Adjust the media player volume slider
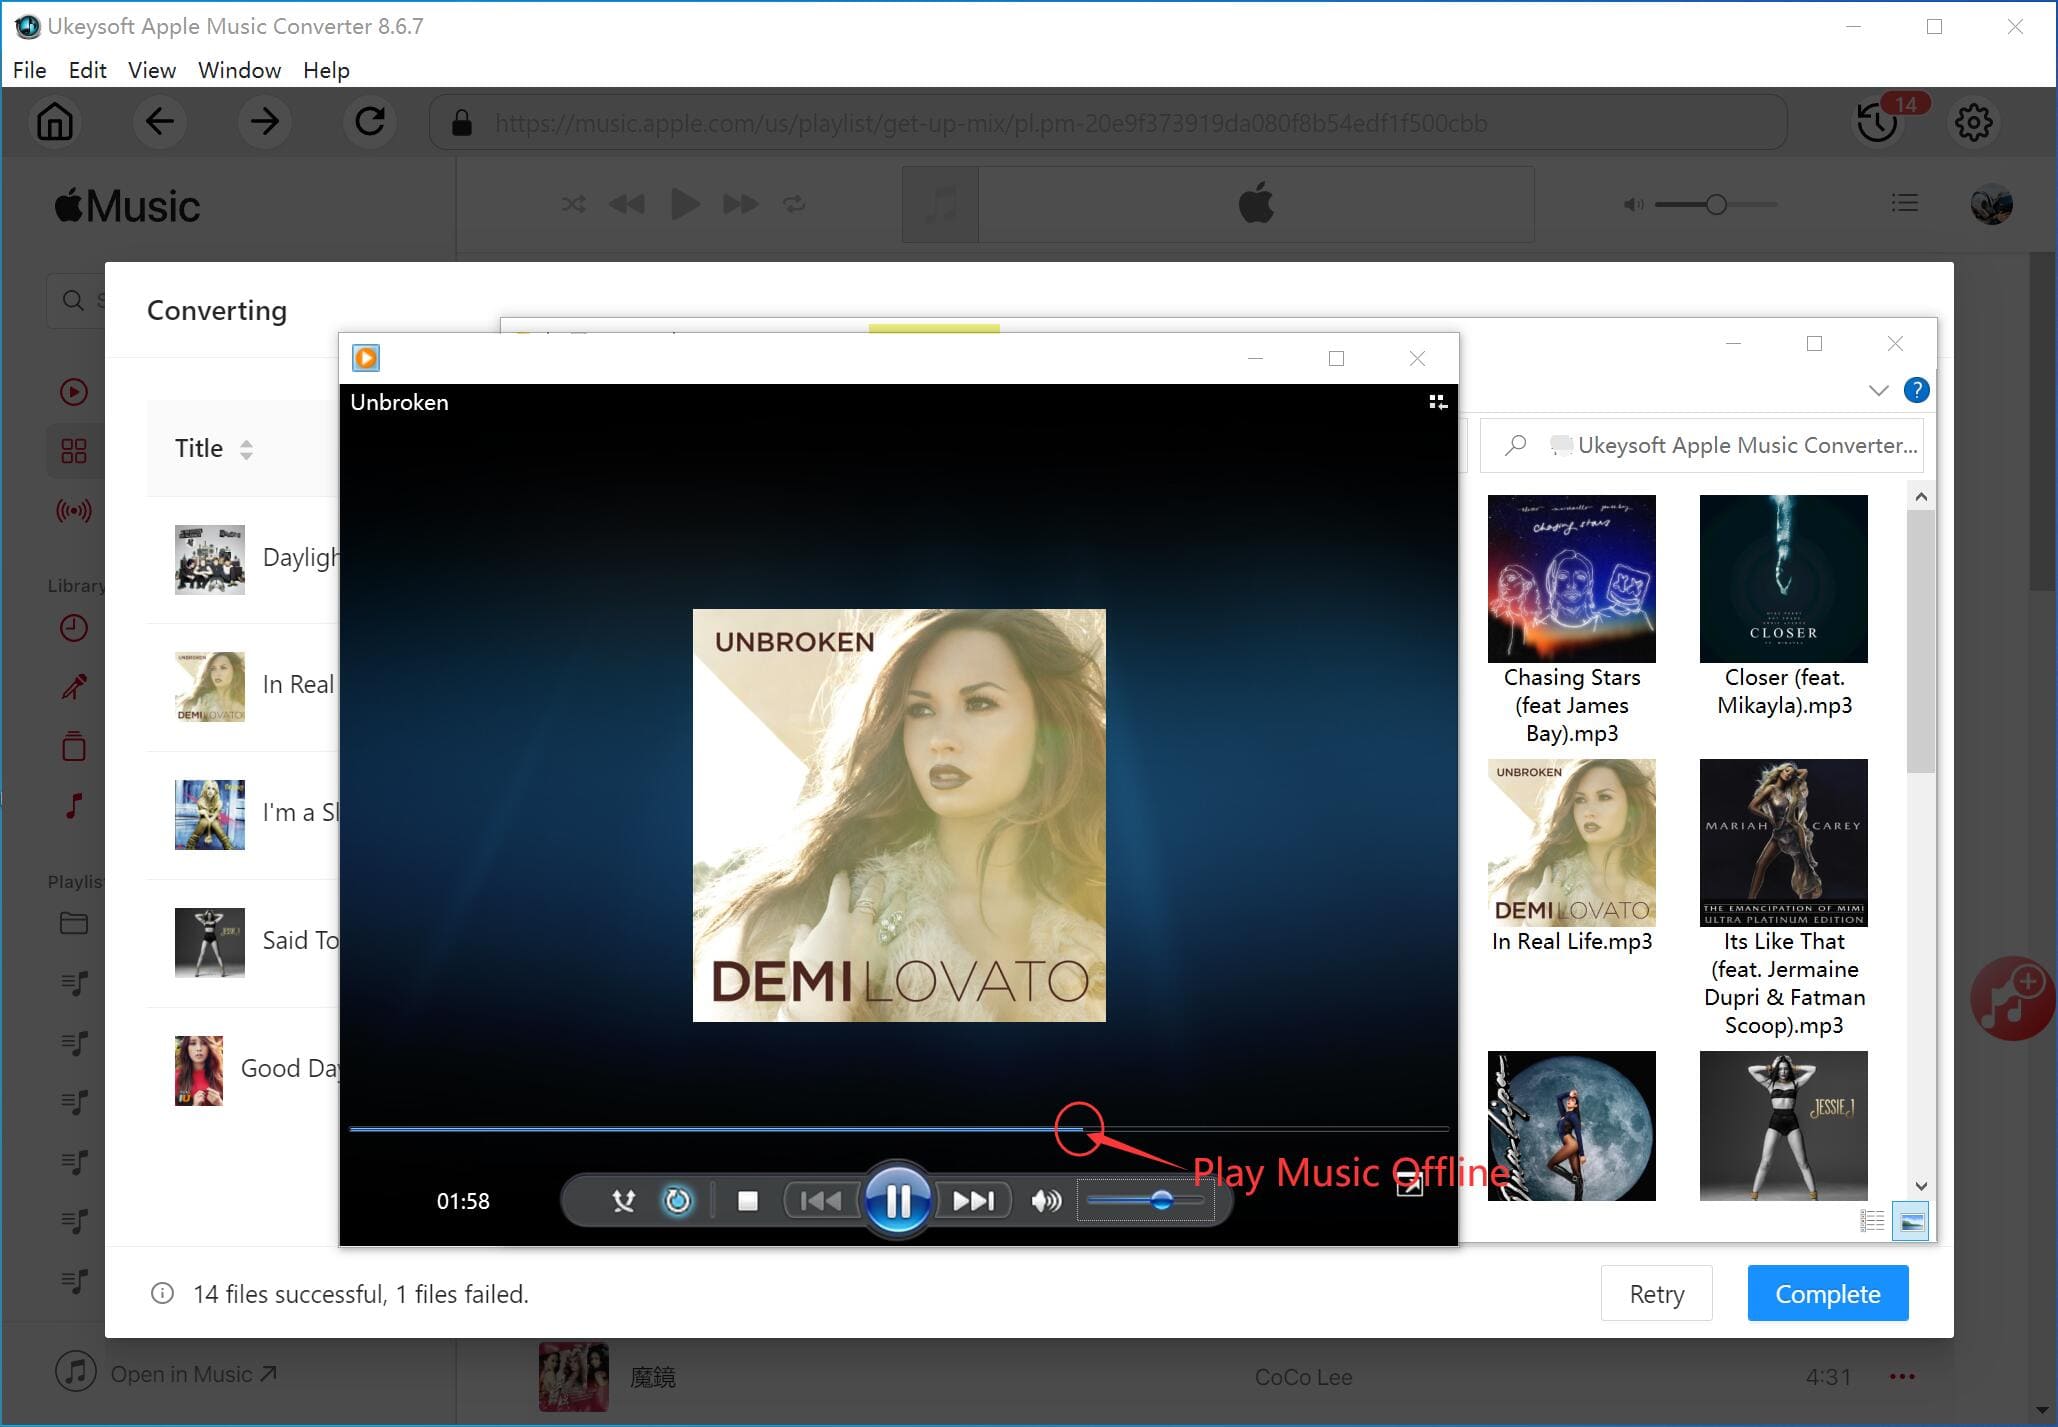 (x=1160, y=1200)
